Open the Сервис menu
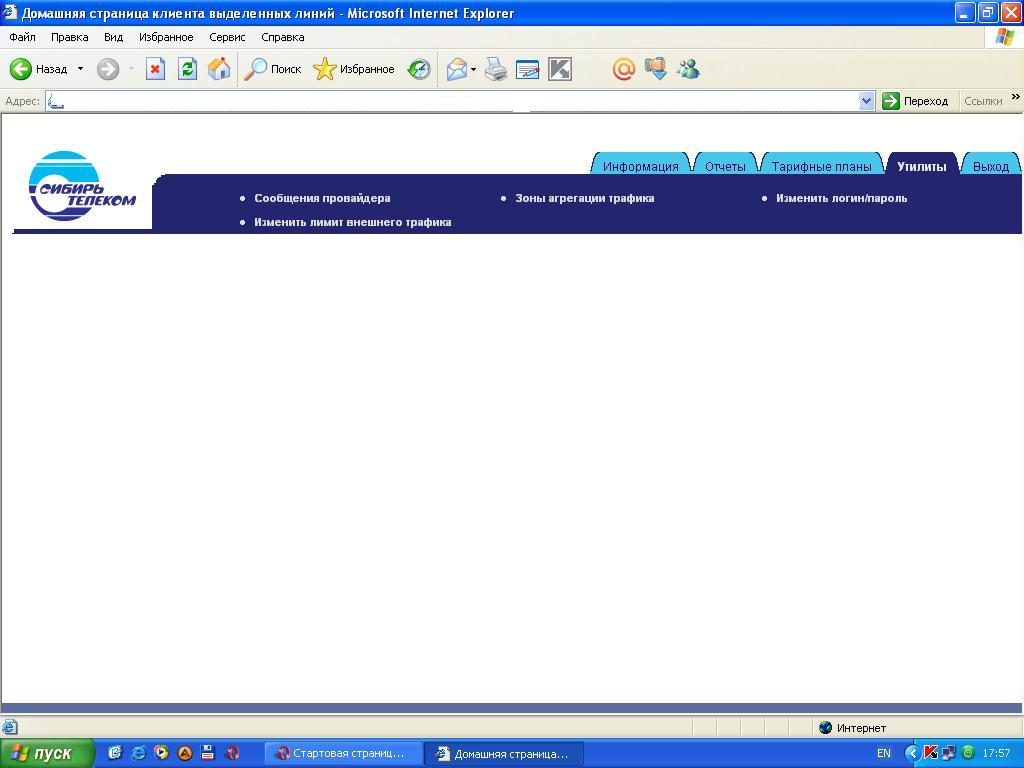The image size is (1024, 768). pyautogui.click(x=227, y=37)
